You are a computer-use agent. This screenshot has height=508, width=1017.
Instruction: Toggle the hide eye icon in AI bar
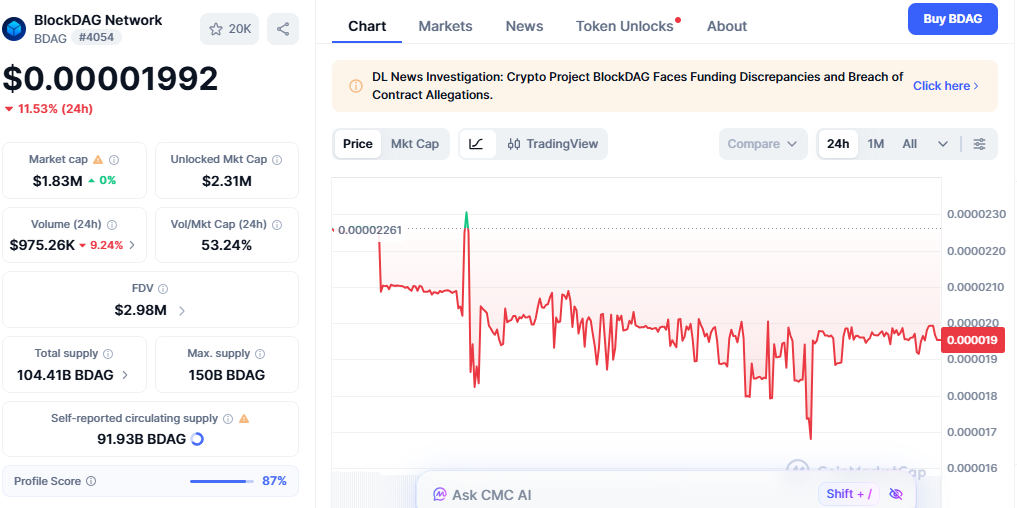896,494
